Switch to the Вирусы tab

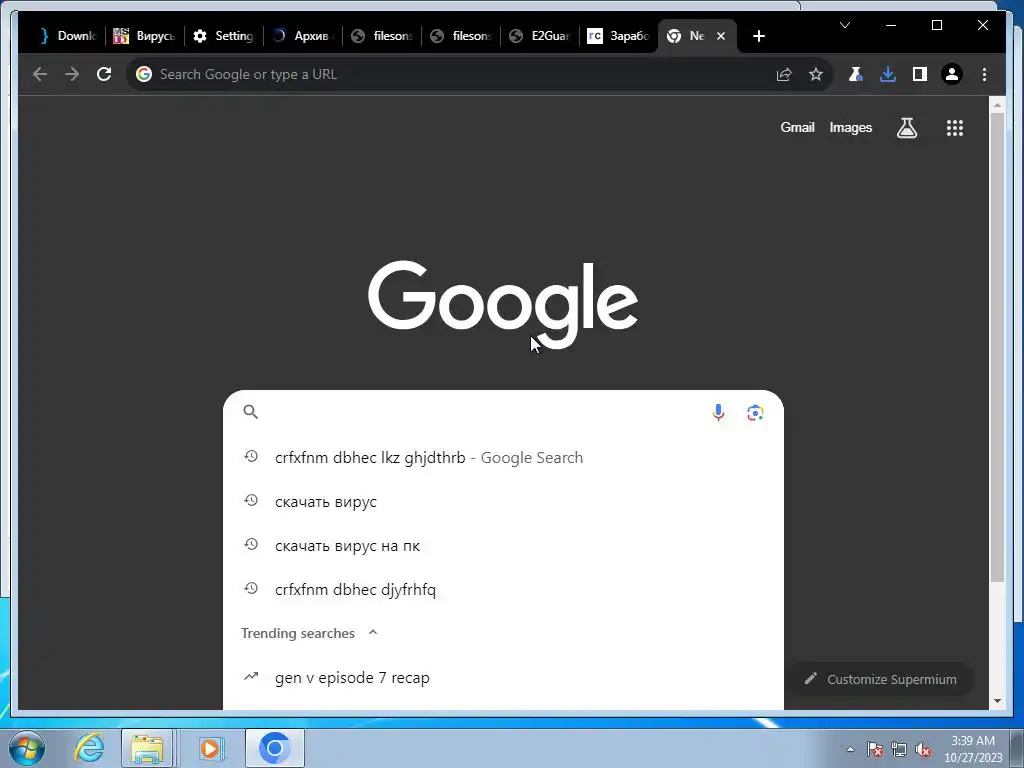tap(144, 36)
